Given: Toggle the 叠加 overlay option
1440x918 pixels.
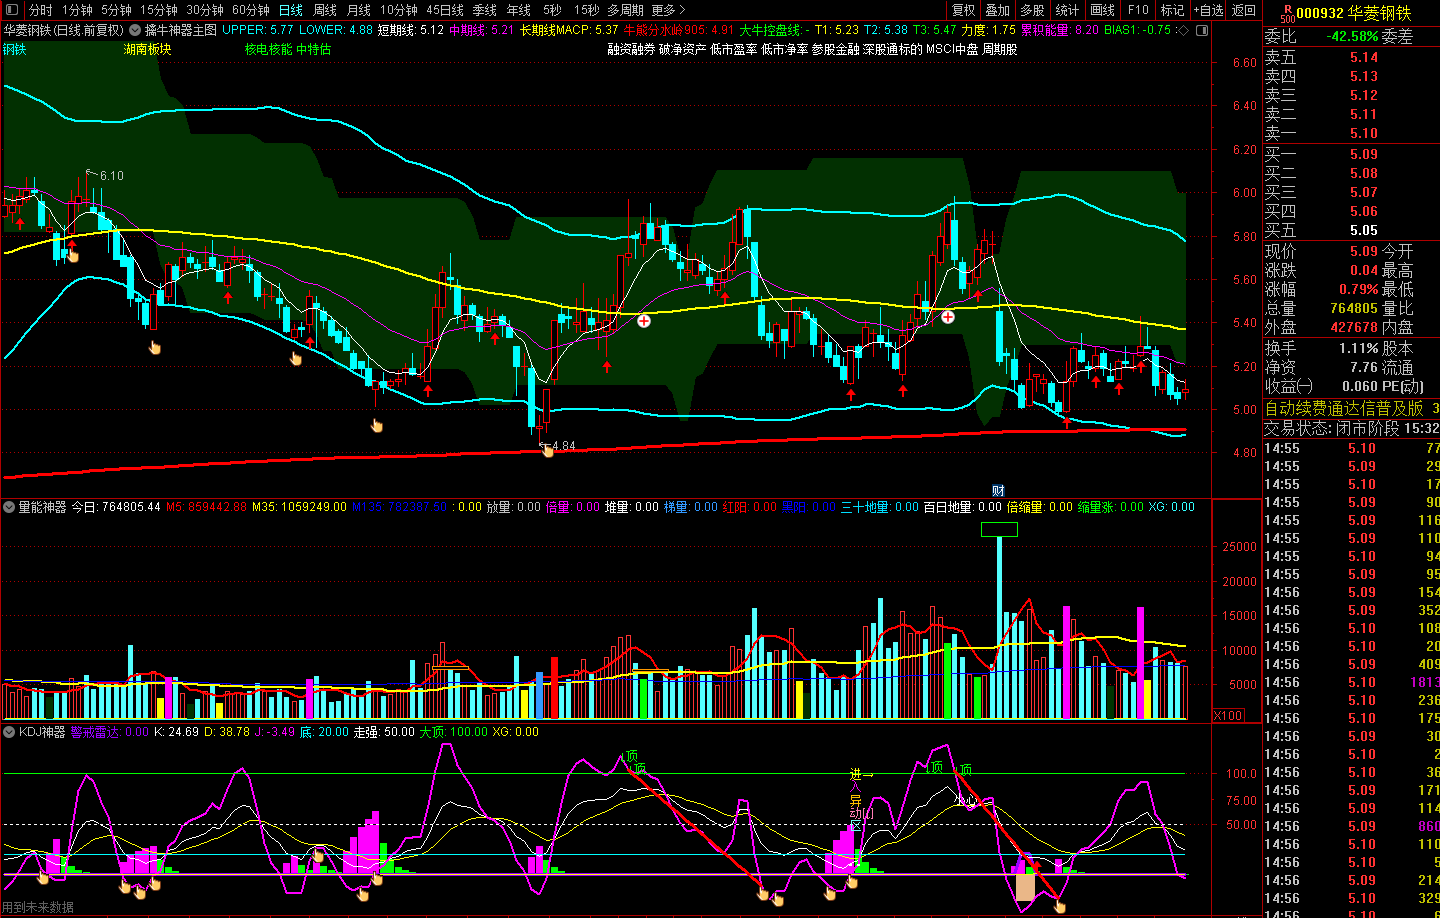Looking at the screenshot, I should (997, 10).
